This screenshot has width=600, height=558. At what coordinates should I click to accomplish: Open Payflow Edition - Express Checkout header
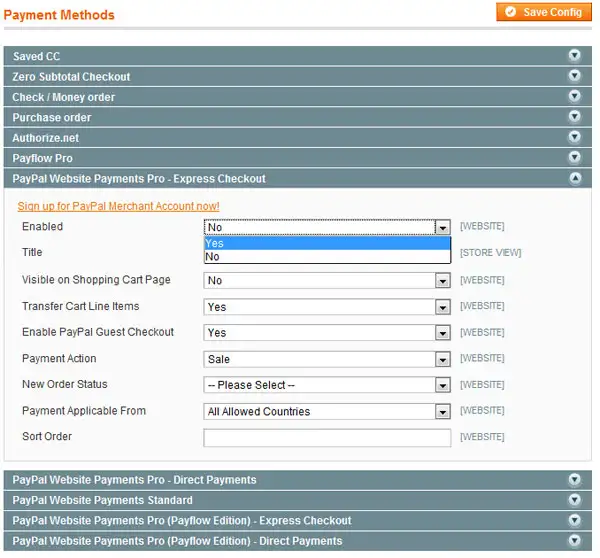[x=298, y=520]
